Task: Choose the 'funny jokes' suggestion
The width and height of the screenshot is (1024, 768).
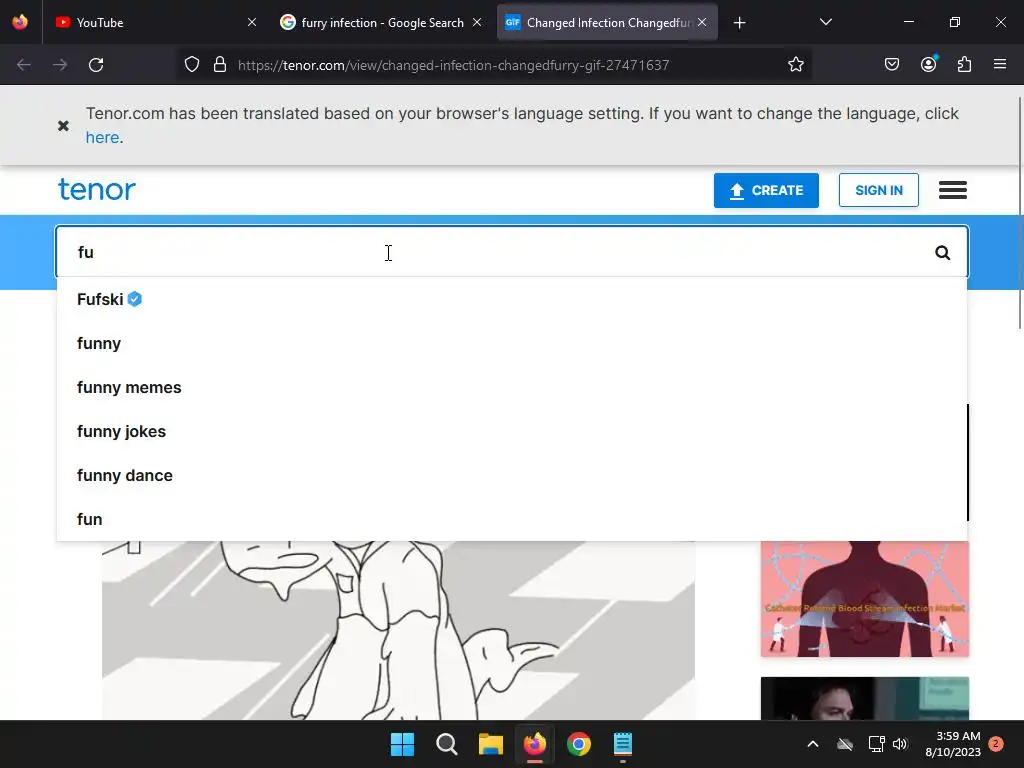Action: (511, 432)
